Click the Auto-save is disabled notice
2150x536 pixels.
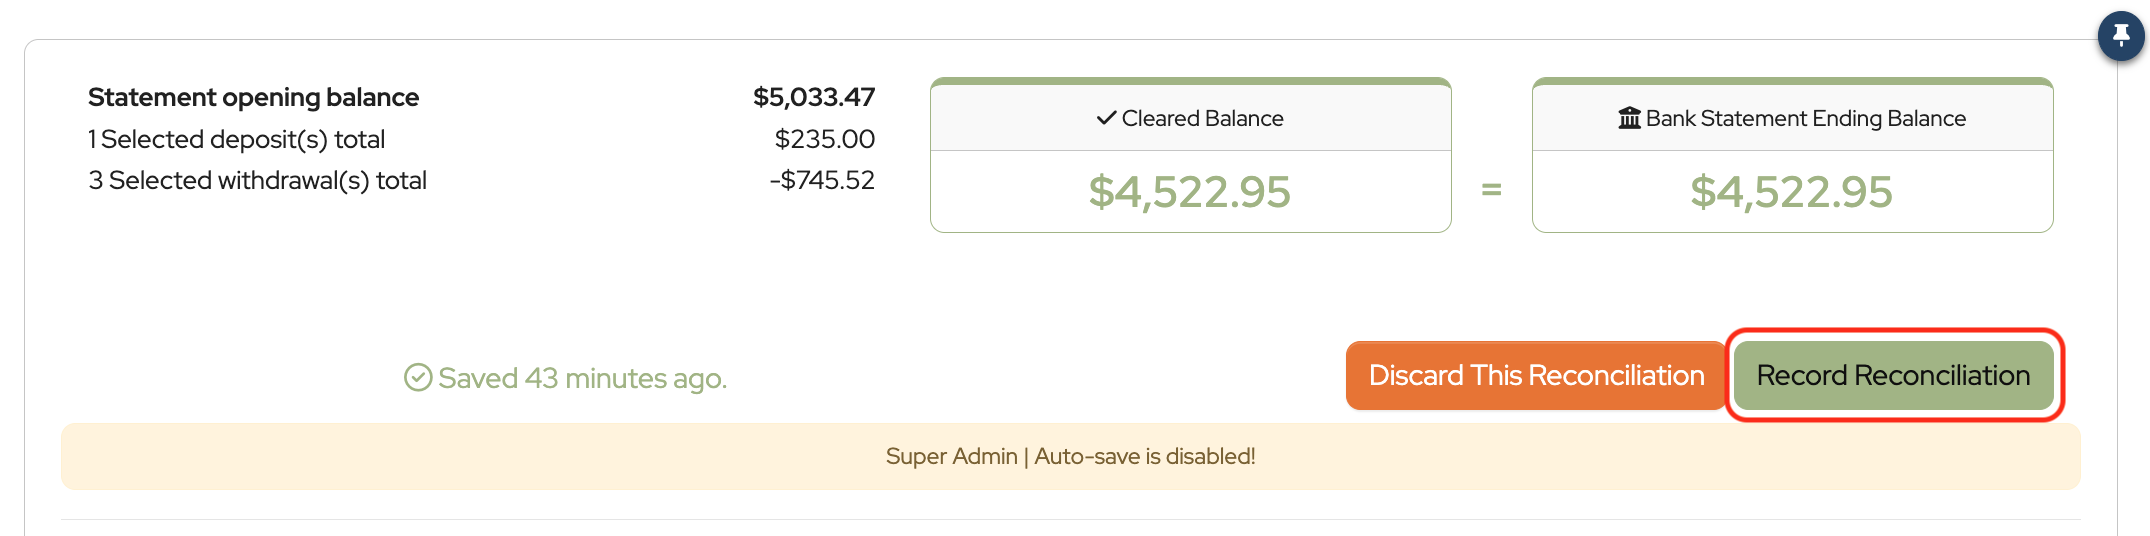[x=1145, y=456]
